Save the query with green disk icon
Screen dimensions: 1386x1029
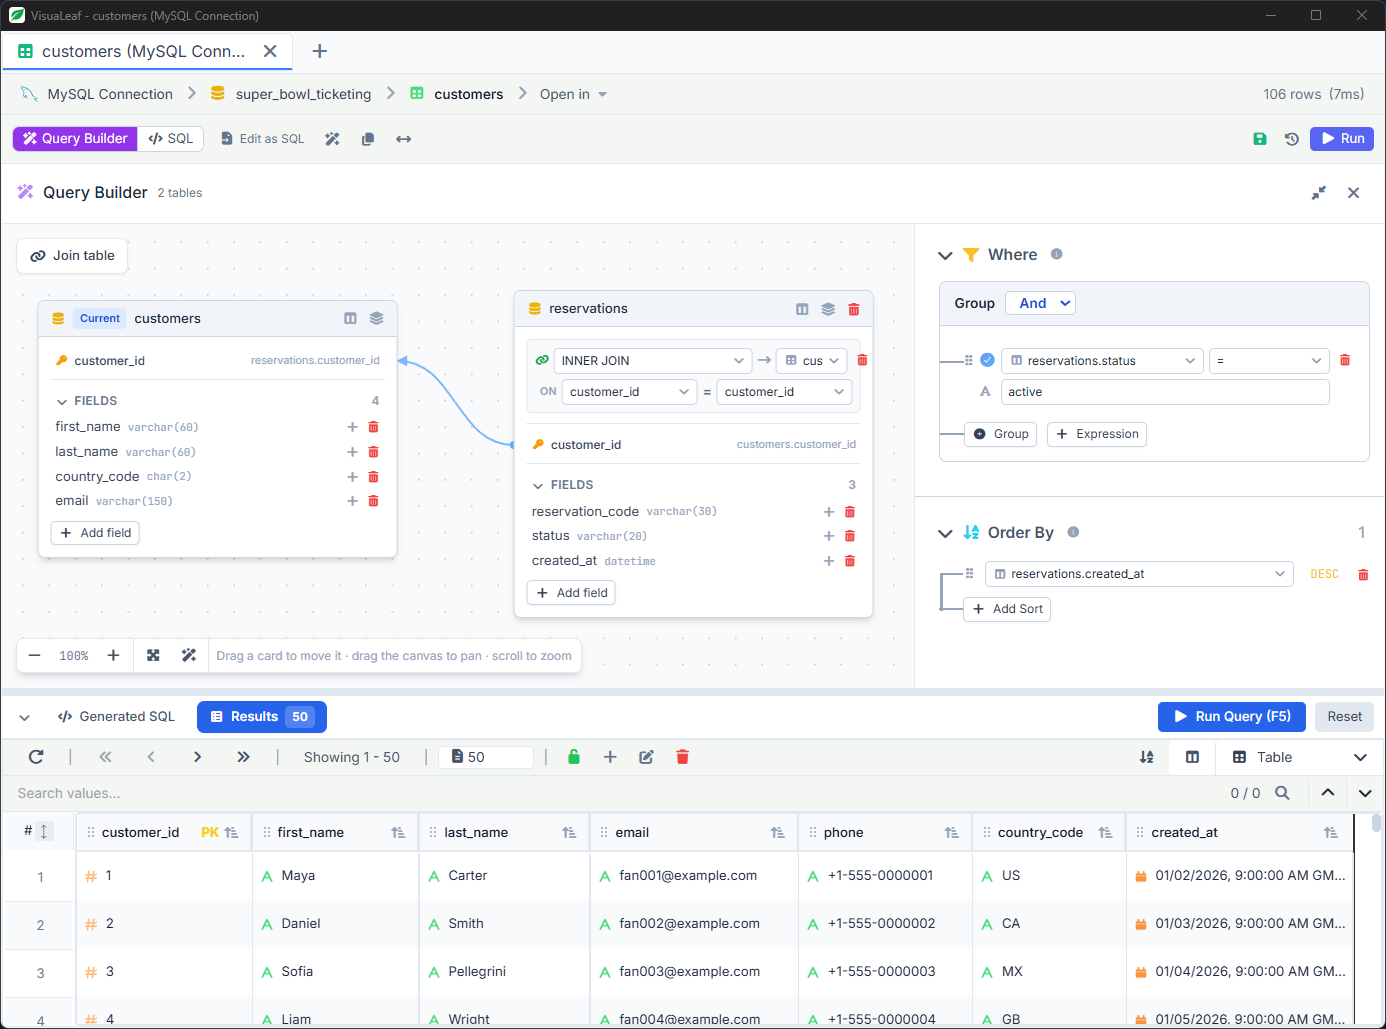pos(1260,139)
